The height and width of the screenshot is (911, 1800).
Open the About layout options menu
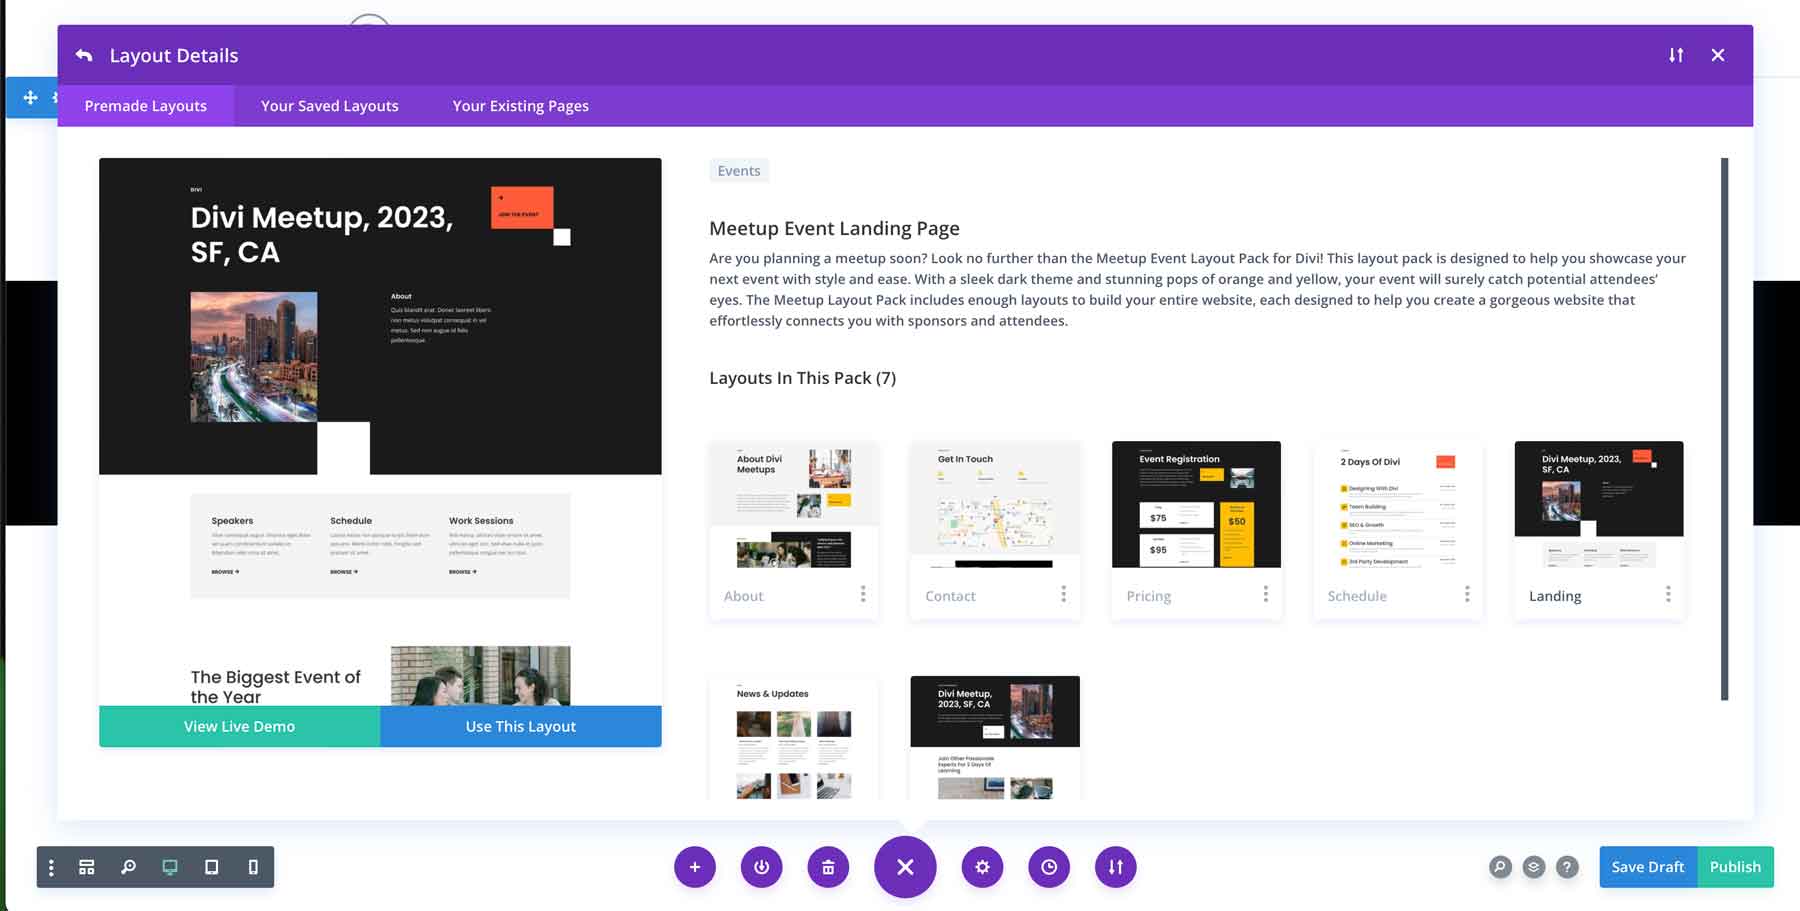863,594
